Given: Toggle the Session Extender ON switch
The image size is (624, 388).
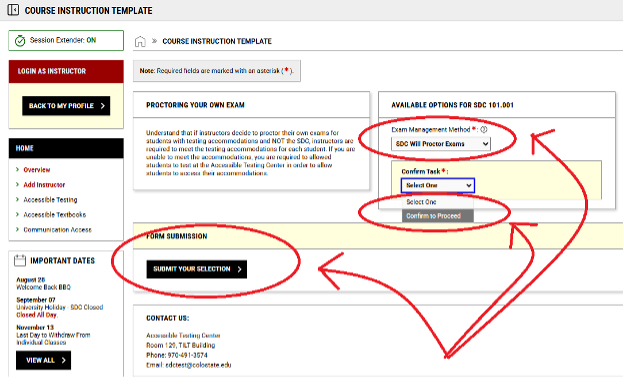Looking at the screenshot, I should point(91,40).
